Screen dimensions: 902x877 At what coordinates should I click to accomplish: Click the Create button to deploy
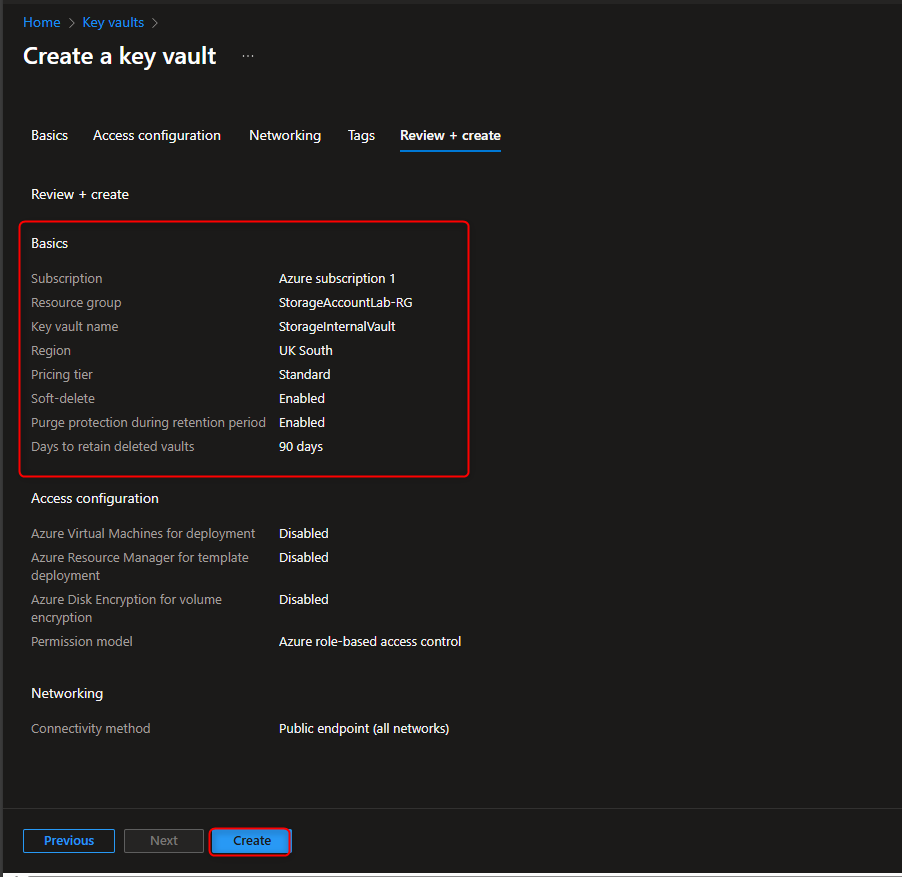250,840
